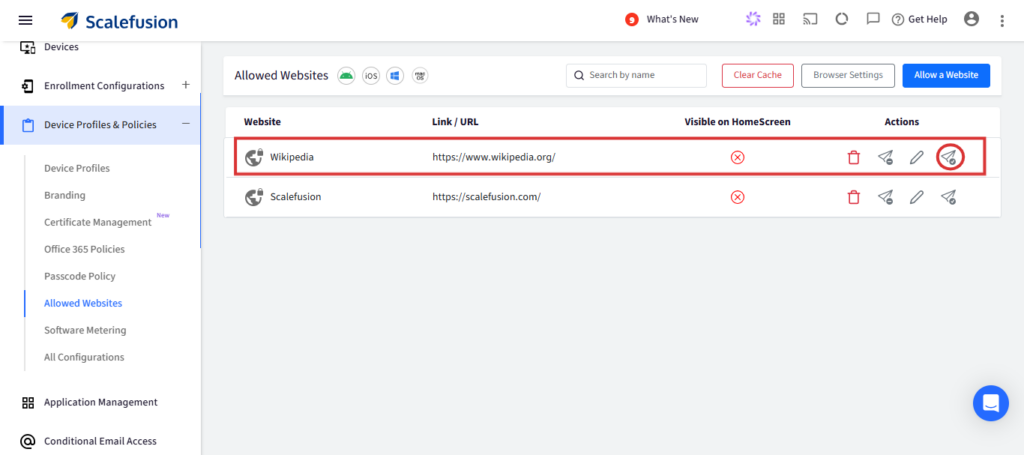This screenshot has width=1024, height=455.
Task: Click the https://scalefusion.com/ URL text
Action: point(487,196)
